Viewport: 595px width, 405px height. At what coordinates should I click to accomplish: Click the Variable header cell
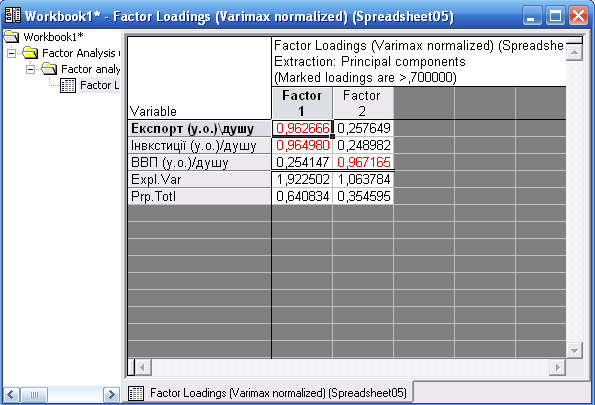click(x=200, y=78)
